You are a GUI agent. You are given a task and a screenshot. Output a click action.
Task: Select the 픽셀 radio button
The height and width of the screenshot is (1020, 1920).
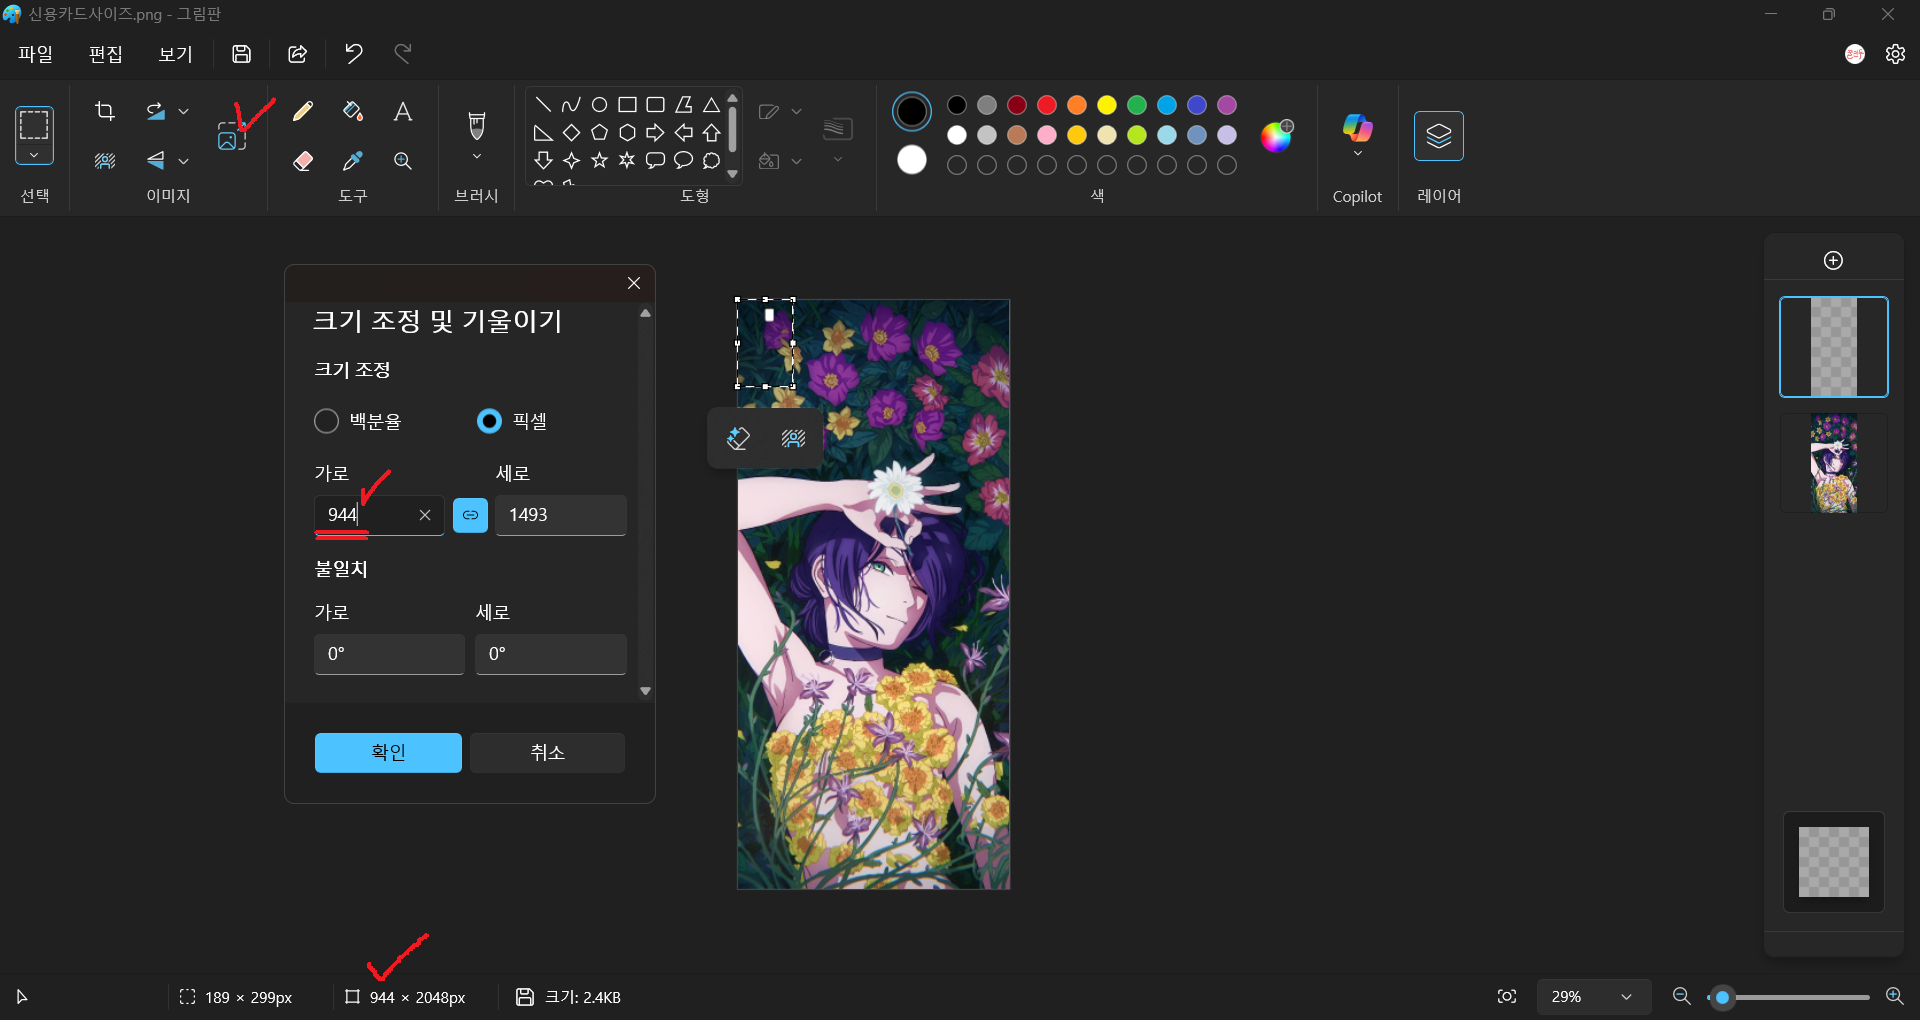click(x=489, y=421)
